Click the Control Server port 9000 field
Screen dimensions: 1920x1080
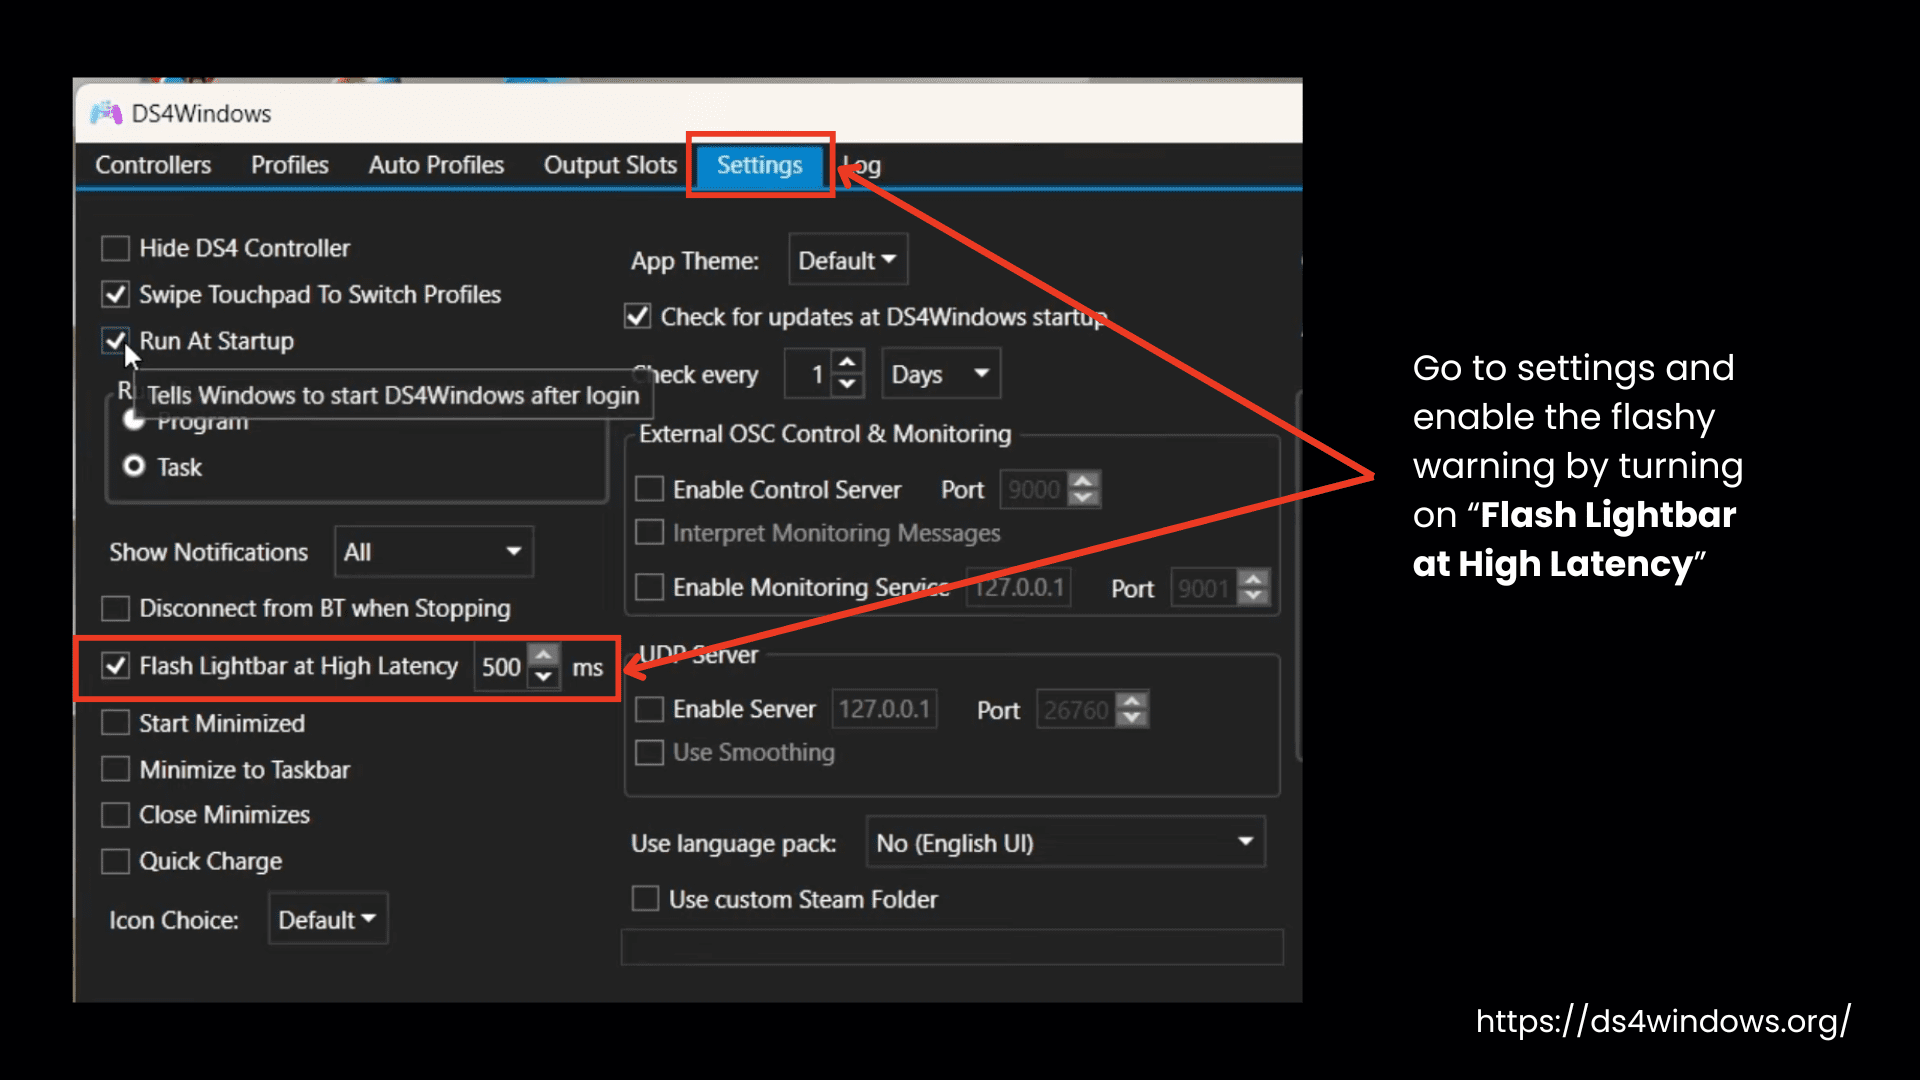[1034, 489]
